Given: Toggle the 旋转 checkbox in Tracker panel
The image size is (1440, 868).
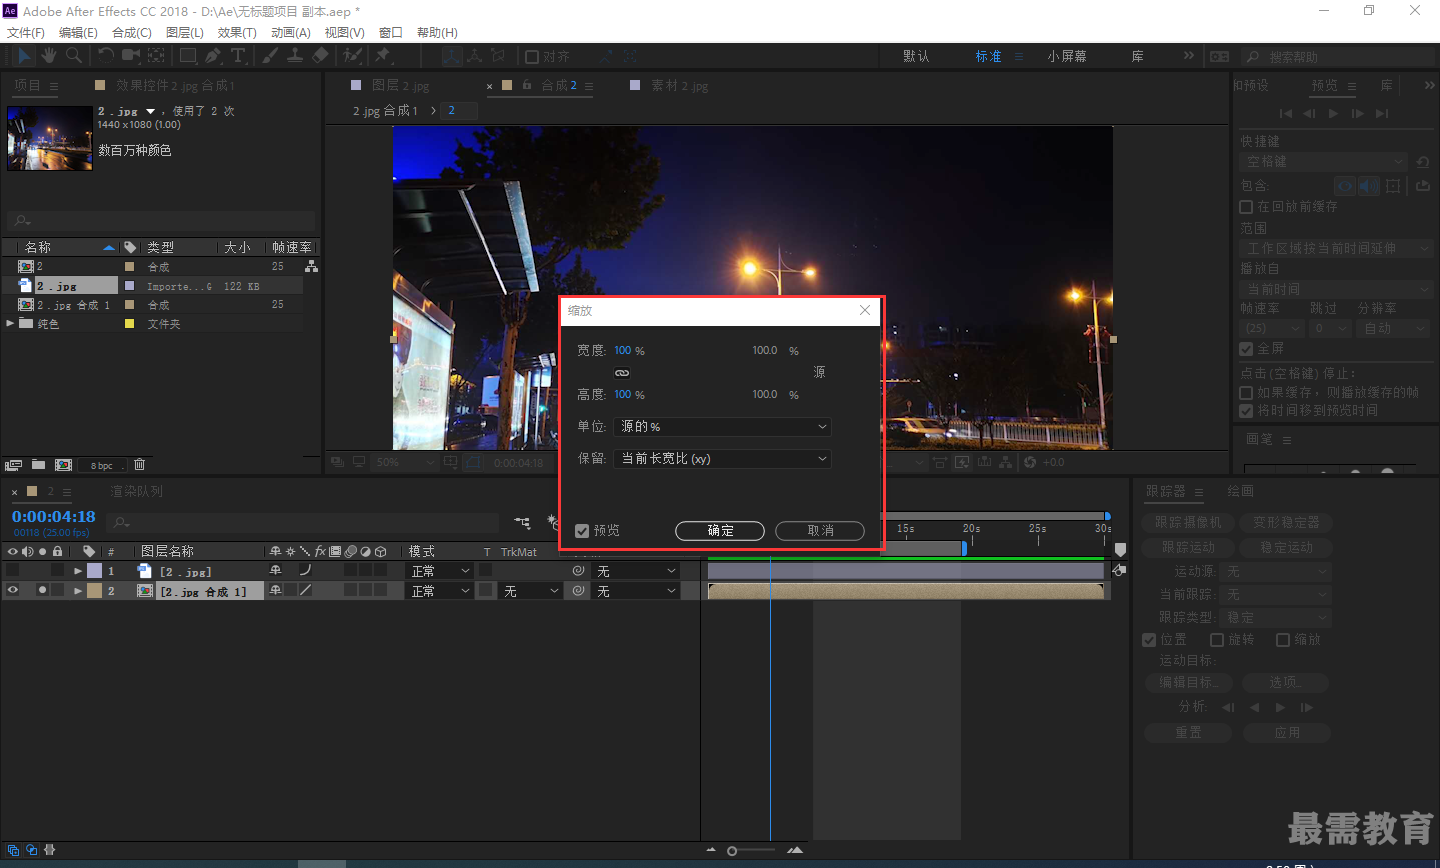Looking at the screenshot, I should point(1217,640).
